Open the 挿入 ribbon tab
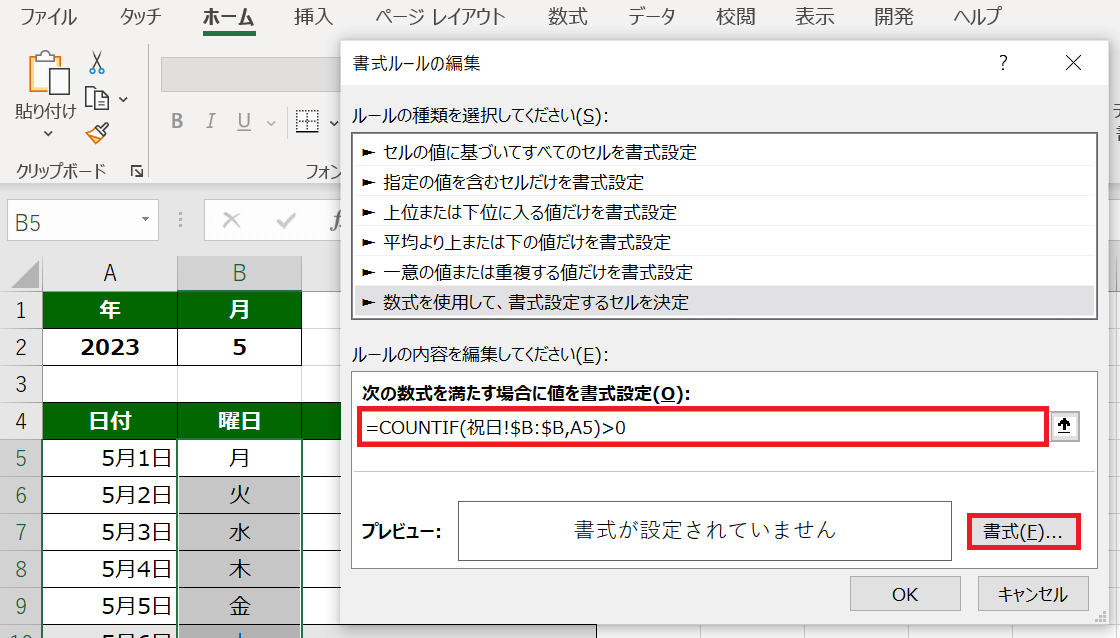Viewport: 1120px width, 638px height. [x=315, y=17]
